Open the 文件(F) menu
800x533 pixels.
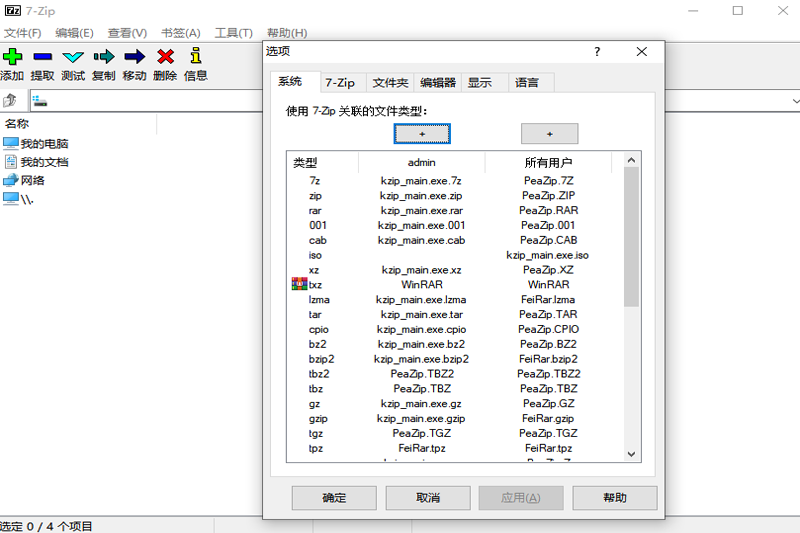coord(22,33)
